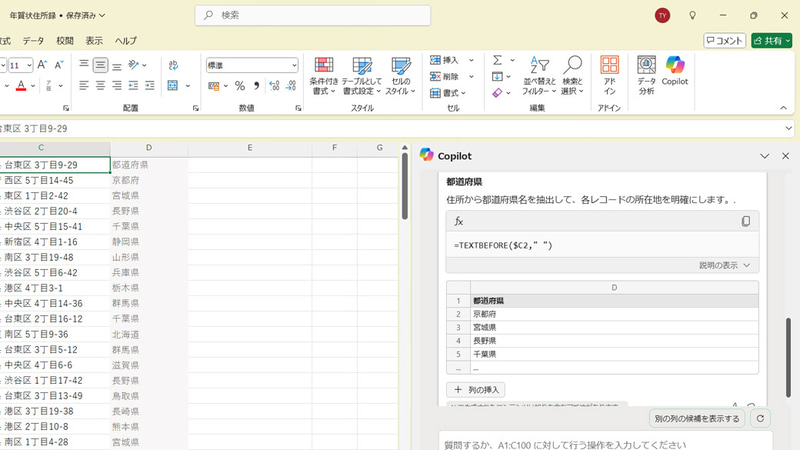Collapse the ribbon with the chevron
This screenshot has width=800, height=450.
point(783,108)
